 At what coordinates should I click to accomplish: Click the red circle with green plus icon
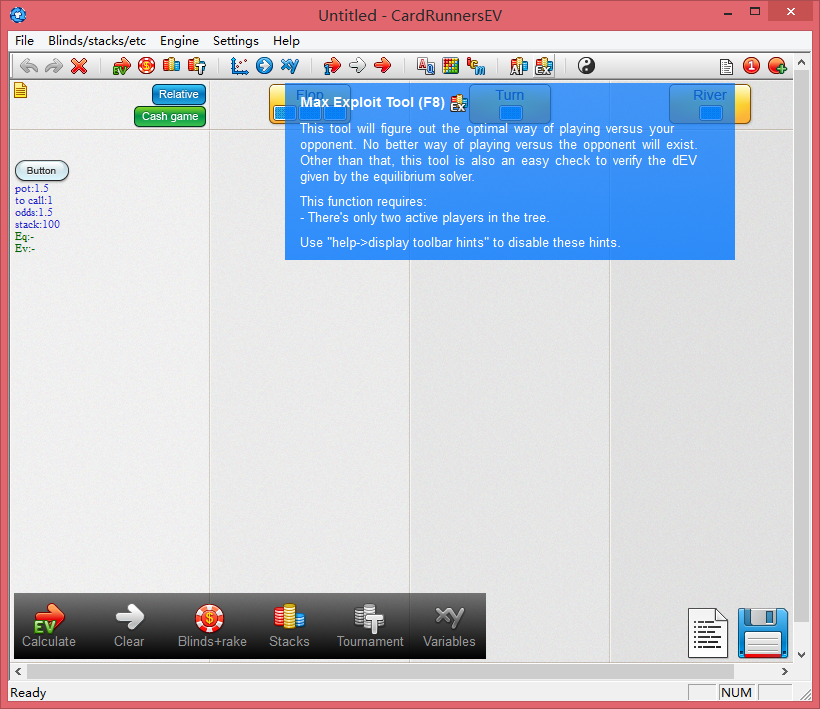point(777,66)
